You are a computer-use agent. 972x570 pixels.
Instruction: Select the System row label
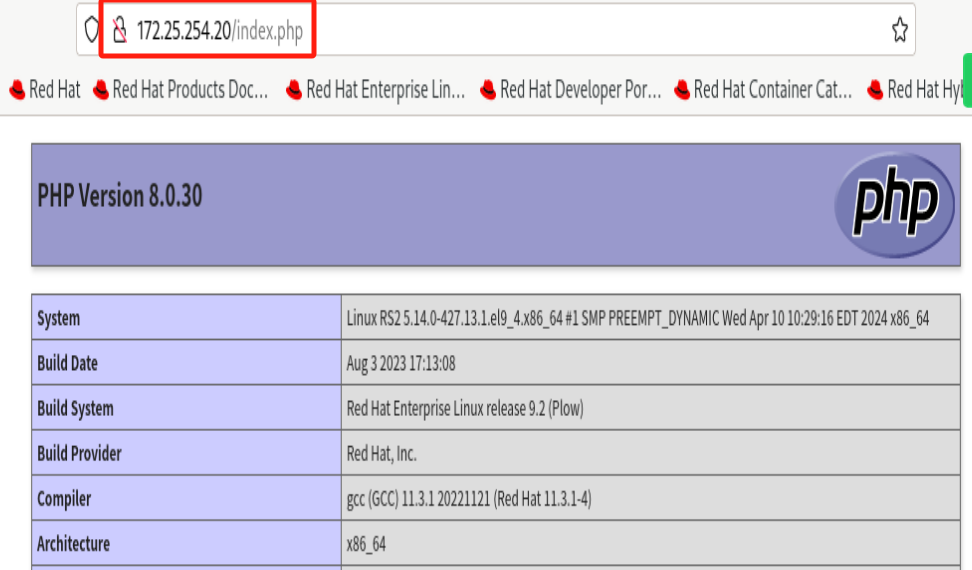(59, 318)
